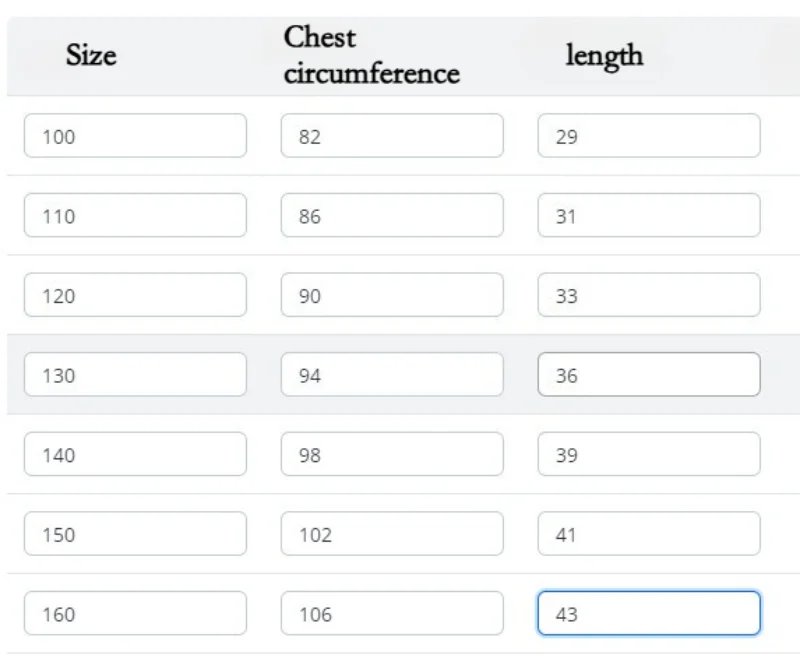Focus the chest circumference field showing 90
The image size is (800, 655).
pyautogui.click(x=392, y=295)
